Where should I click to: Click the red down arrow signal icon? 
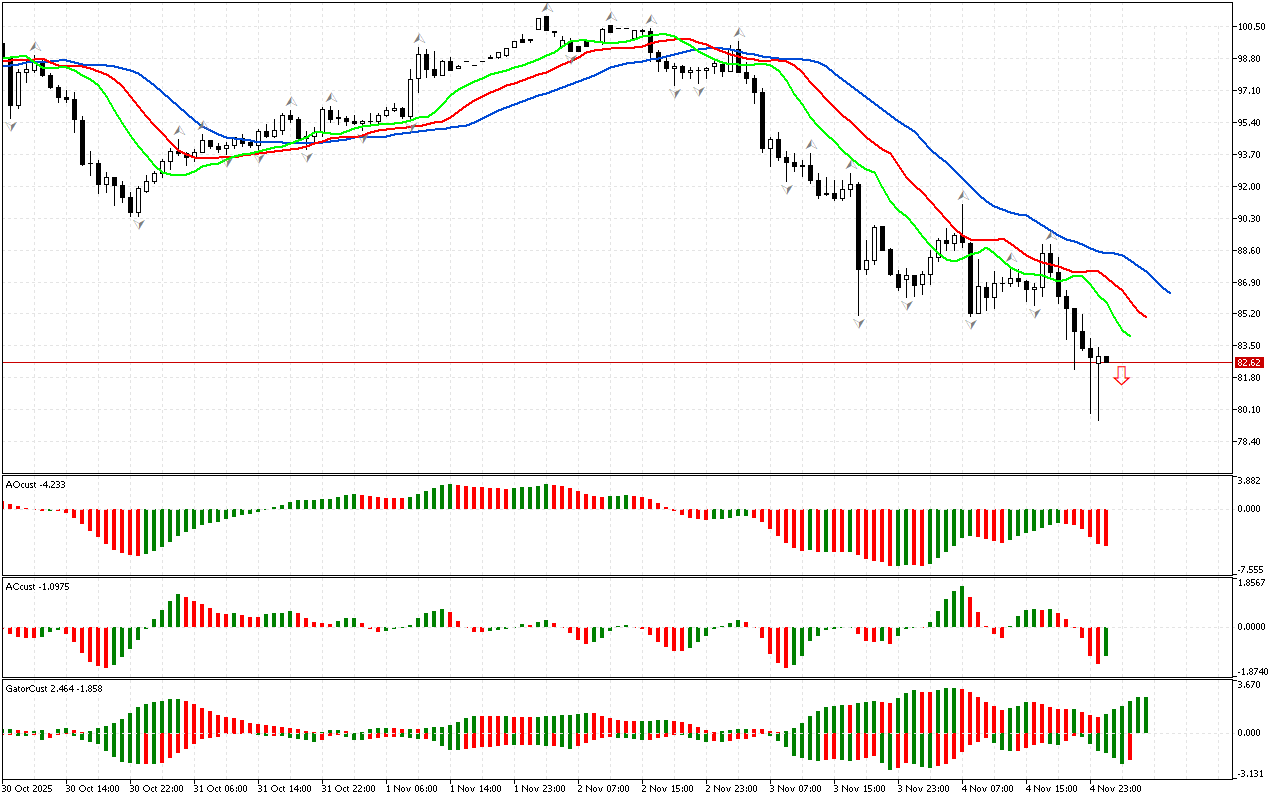tap(1122, 376)
